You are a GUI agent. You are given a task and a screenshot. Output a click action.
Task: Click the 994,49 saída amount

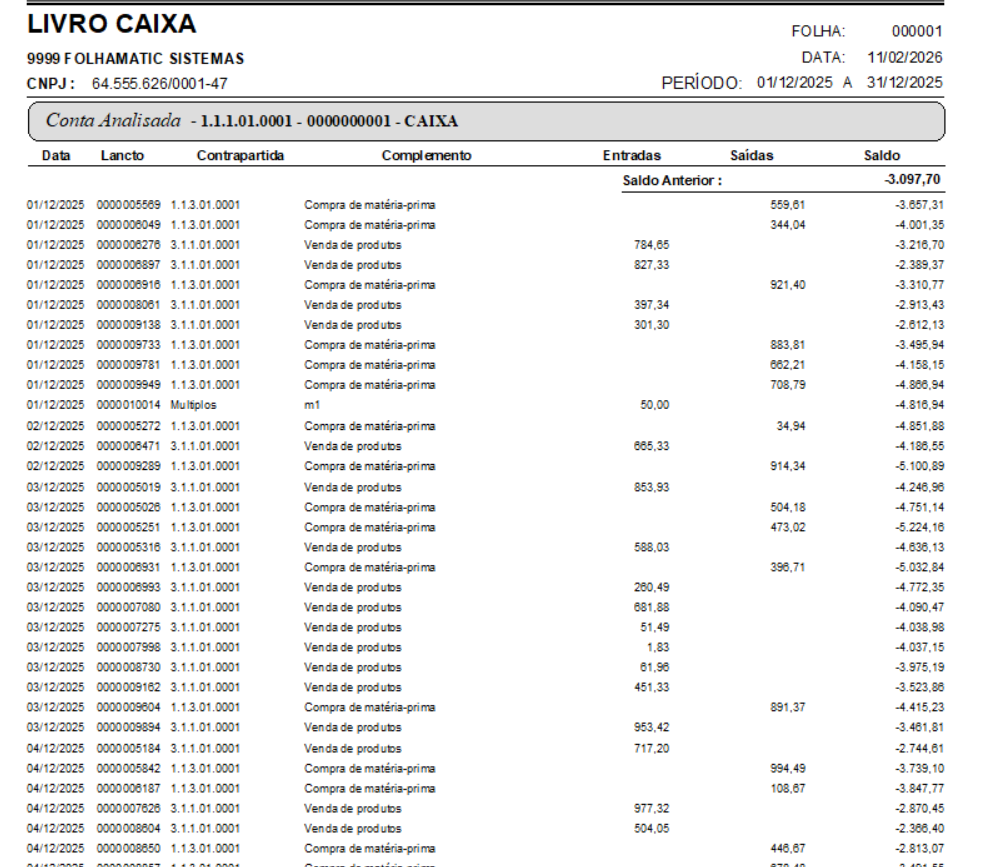pyautogui.click(x=788, y=768)
